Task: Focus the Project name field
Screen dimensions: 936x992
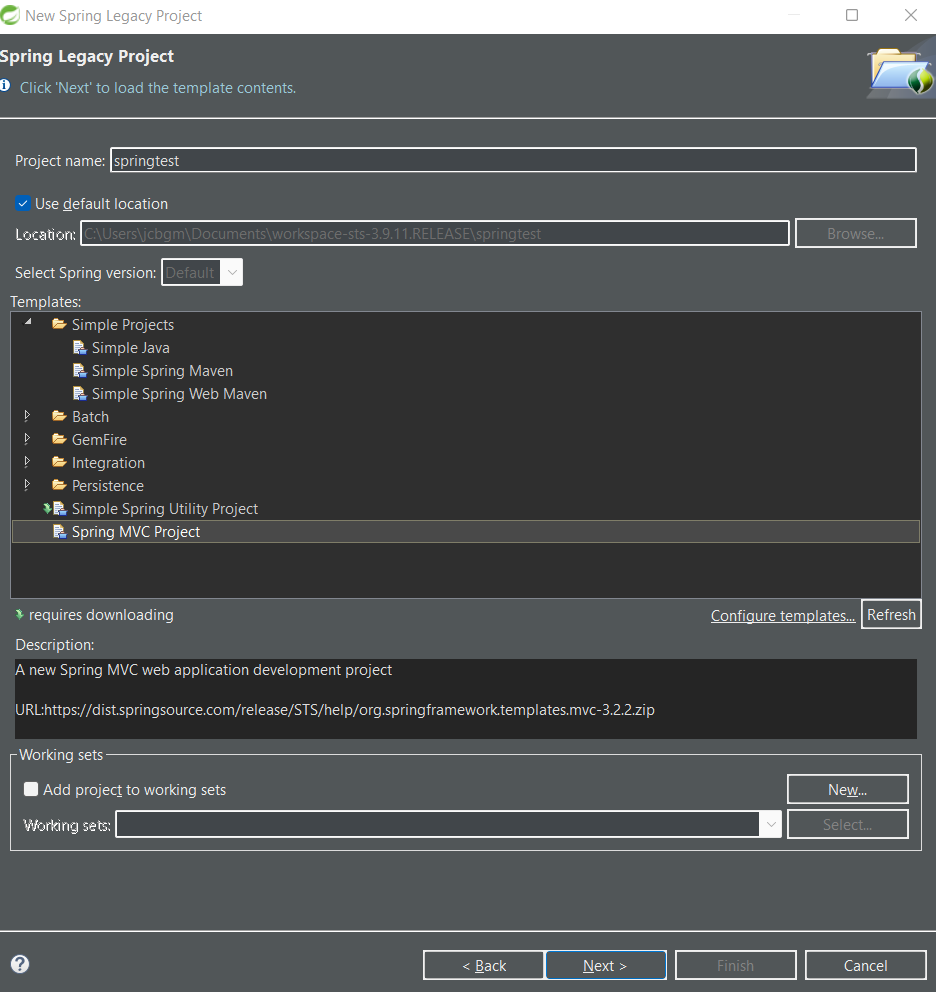Action: click(x=513, y=160)
